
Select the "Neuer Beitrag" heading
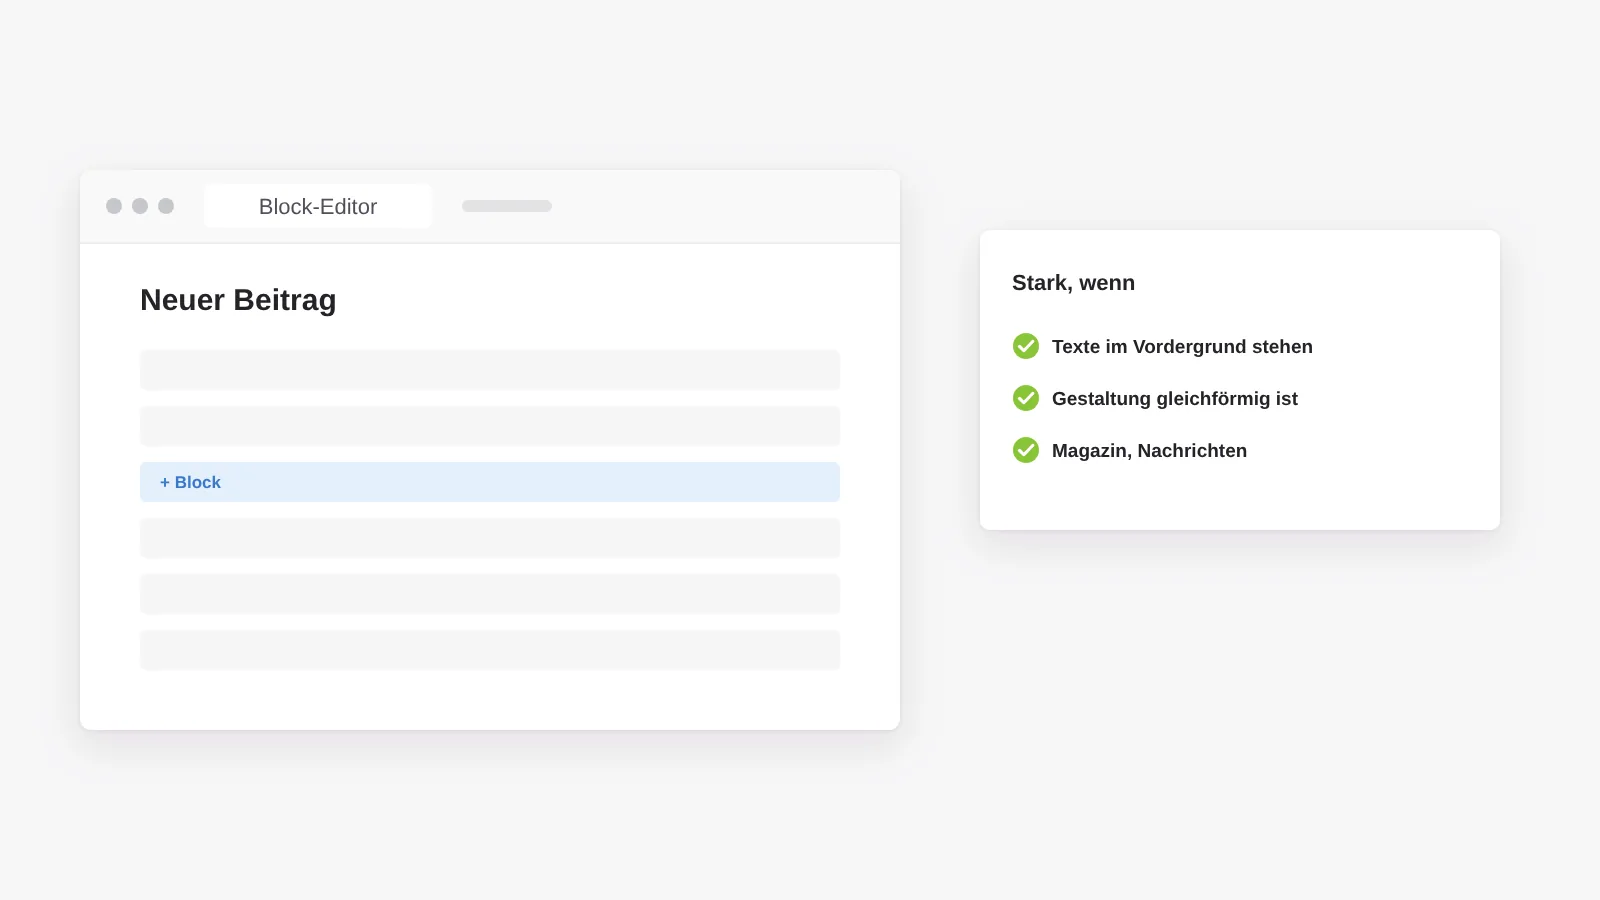click(238, 300)
